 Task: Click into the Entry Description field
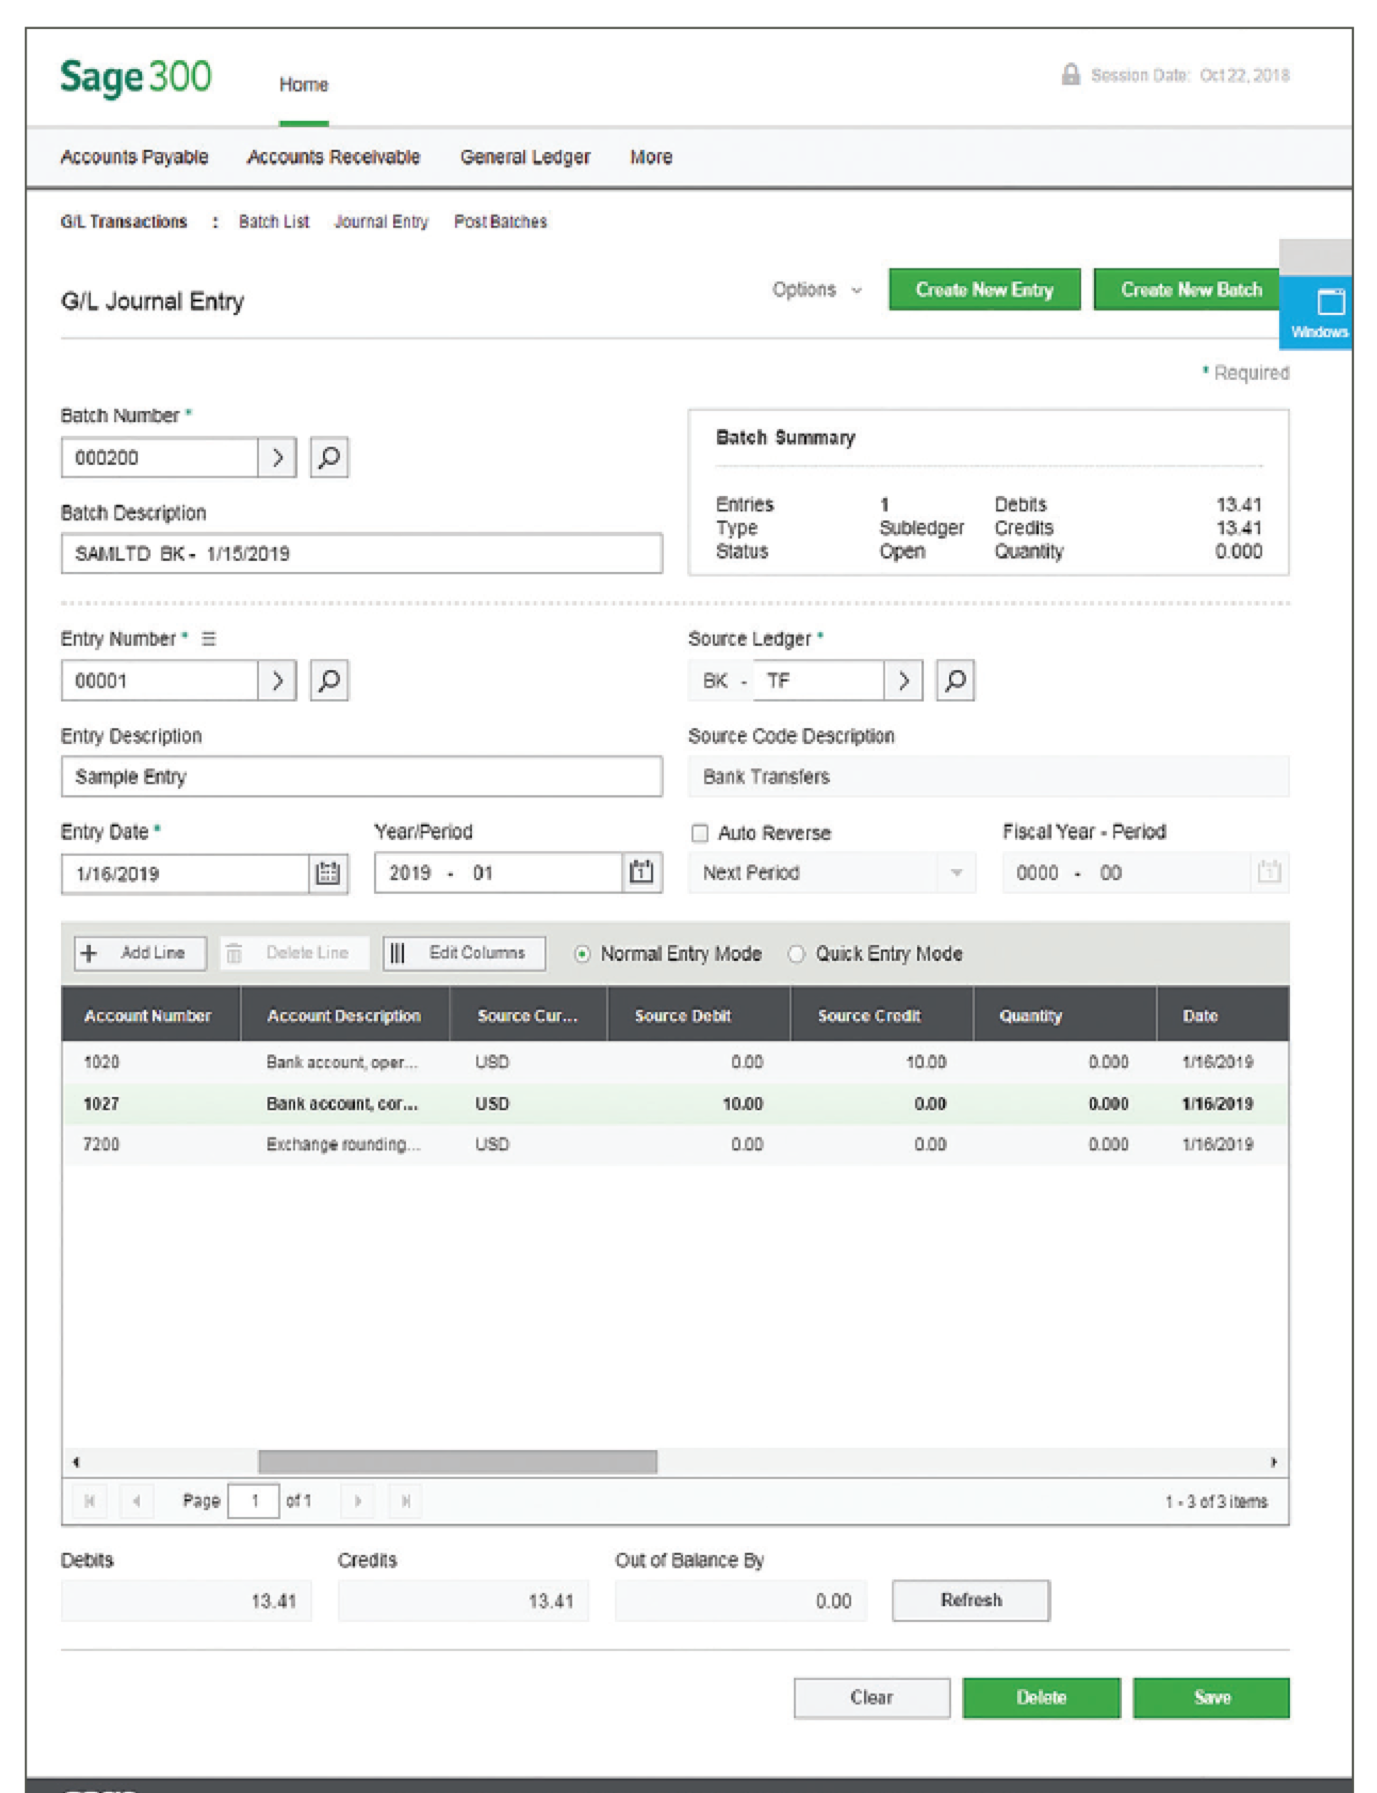click(x=361, y=777)
